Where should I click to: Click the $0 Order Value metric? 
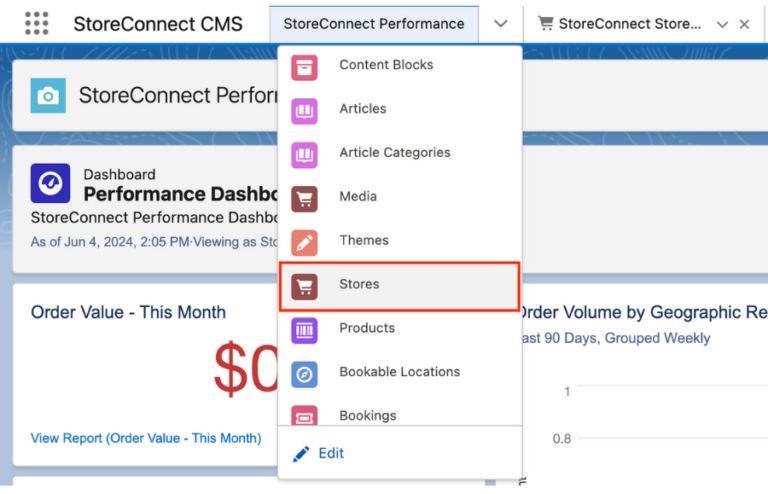(245, 370)
